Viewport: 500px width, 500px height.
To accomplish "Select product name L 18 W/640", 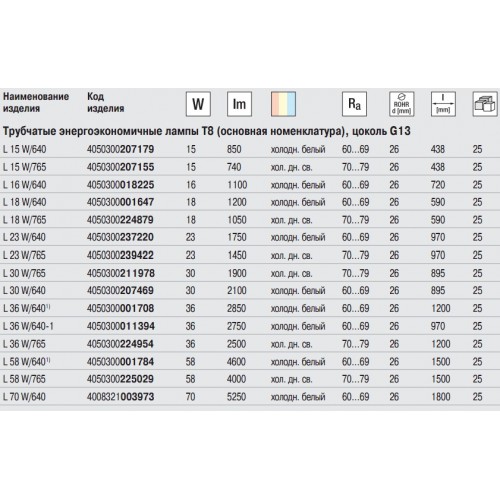I will [25, 202].
